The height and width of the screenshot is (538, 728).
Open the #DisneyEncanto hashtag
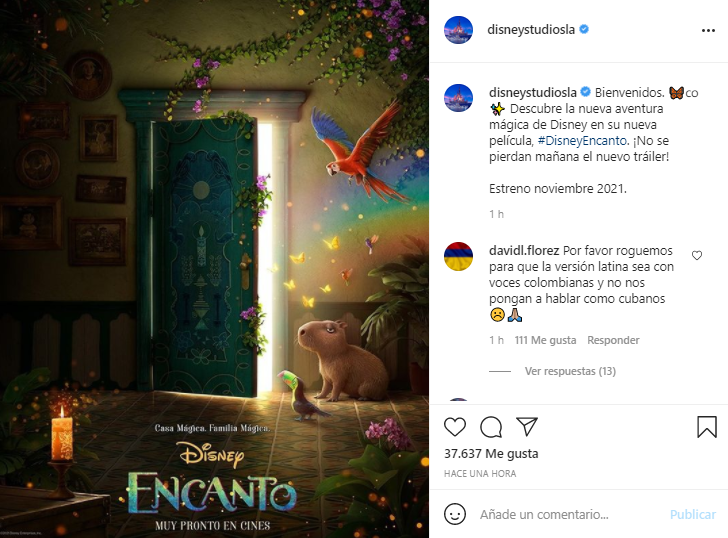pyautogui.click(x=582, y=141)
